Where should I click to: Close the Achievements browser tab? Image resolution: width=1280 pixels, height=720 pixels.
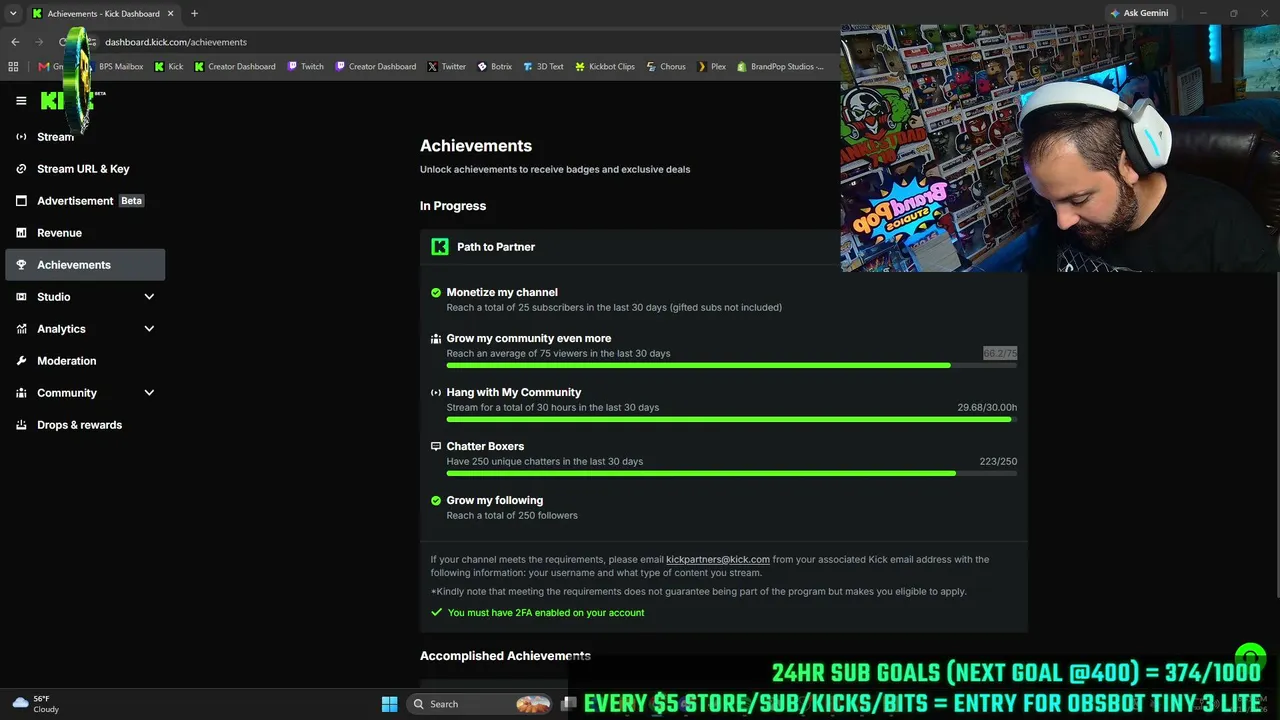pyautogui.click(x=171, y=14)
